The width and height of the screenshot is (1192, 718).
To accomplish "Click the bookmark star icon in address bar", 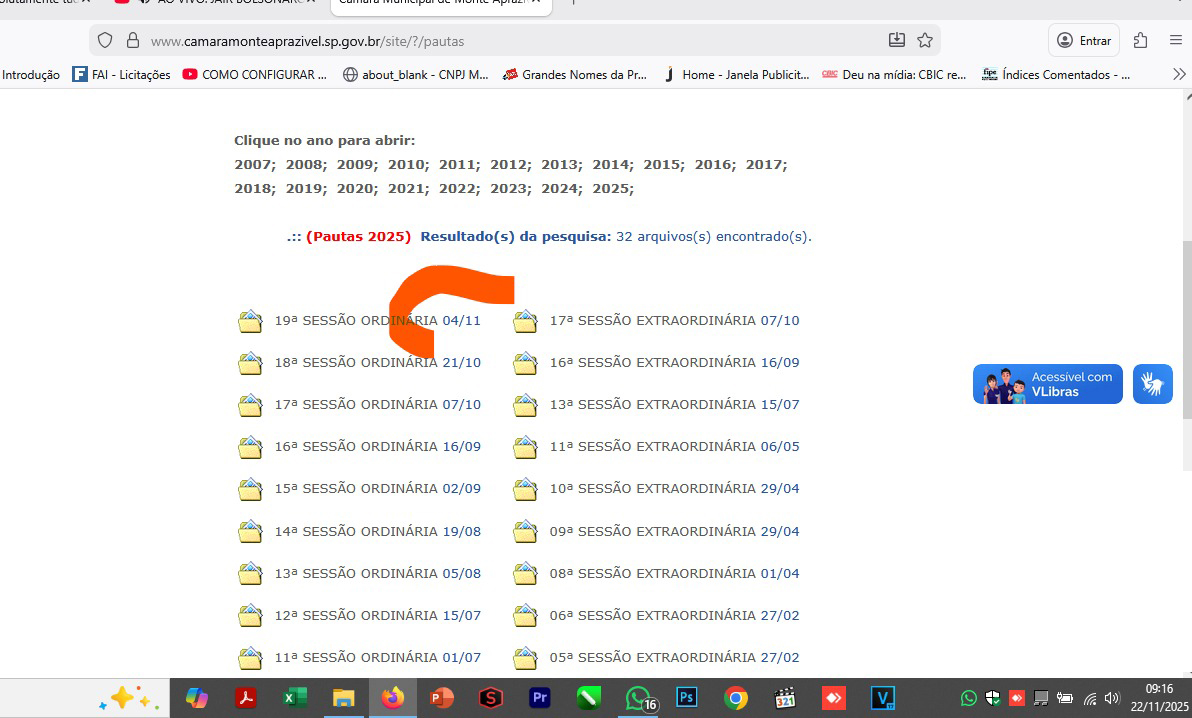I will tap(925, 41).
